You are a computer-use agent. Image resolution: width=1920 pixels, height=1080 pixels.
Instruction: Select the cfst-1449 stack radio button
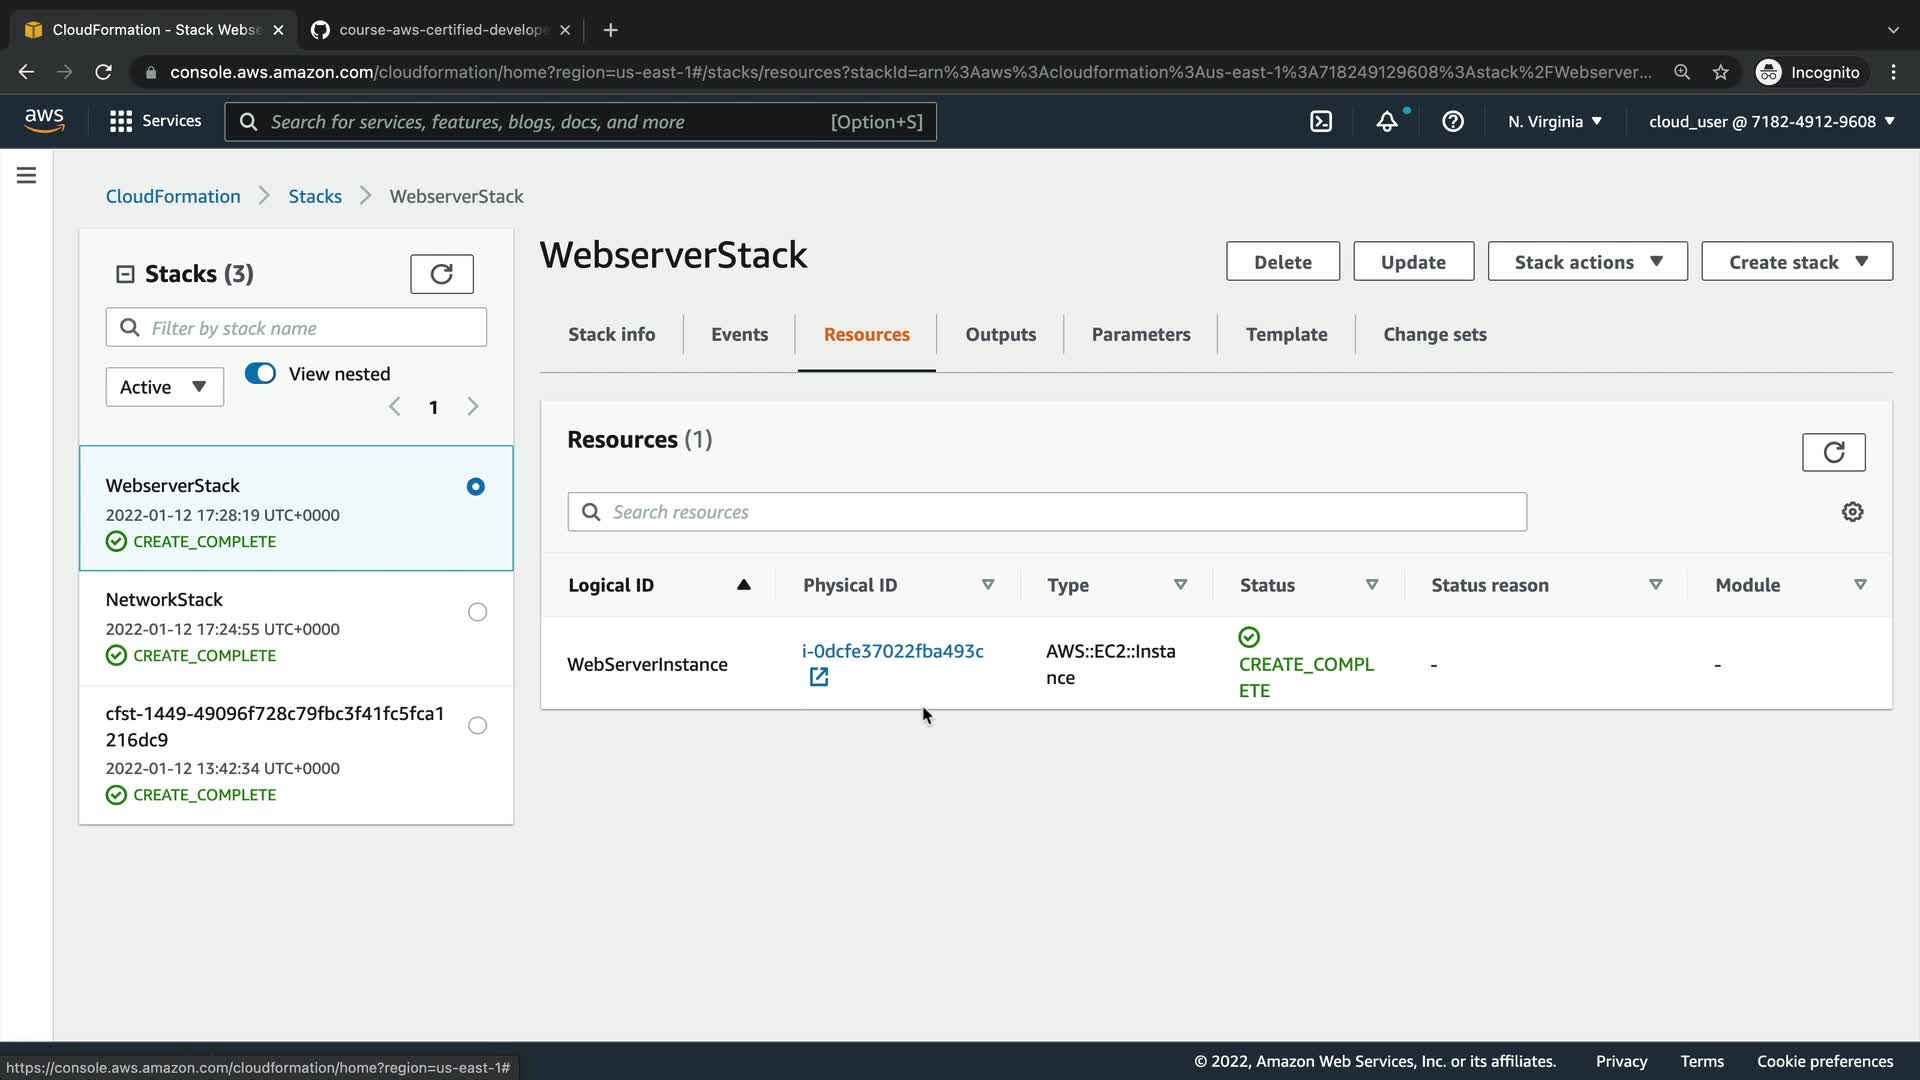(477, 726)
